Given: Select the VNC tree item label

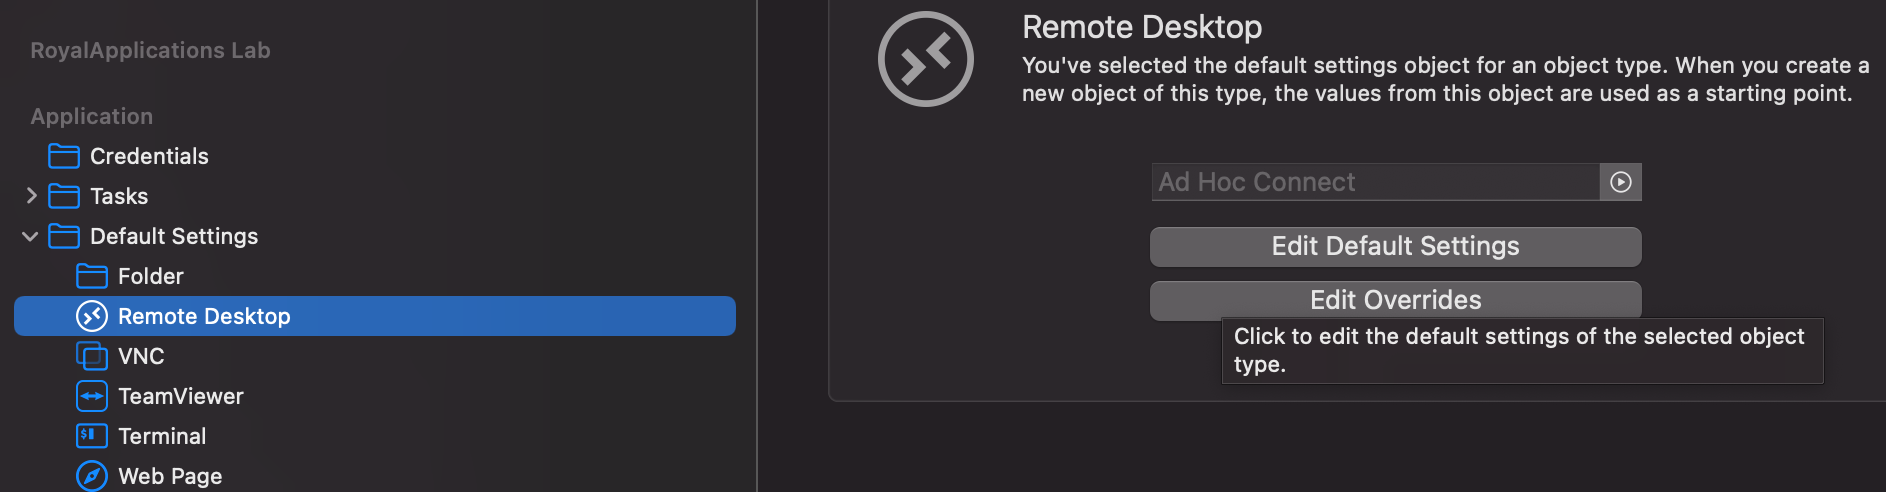Looking at the screenshot, I should (141, 356).
